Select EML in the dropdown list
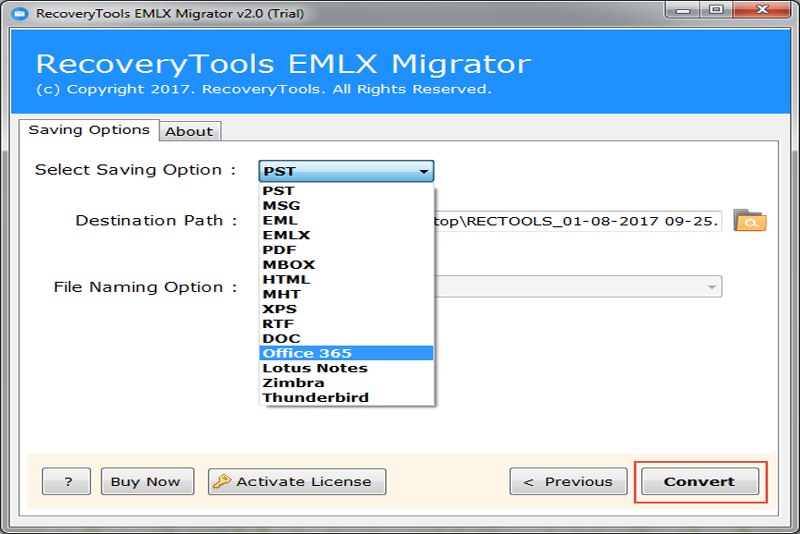This screenshot has width=800, height=534. 346,220
